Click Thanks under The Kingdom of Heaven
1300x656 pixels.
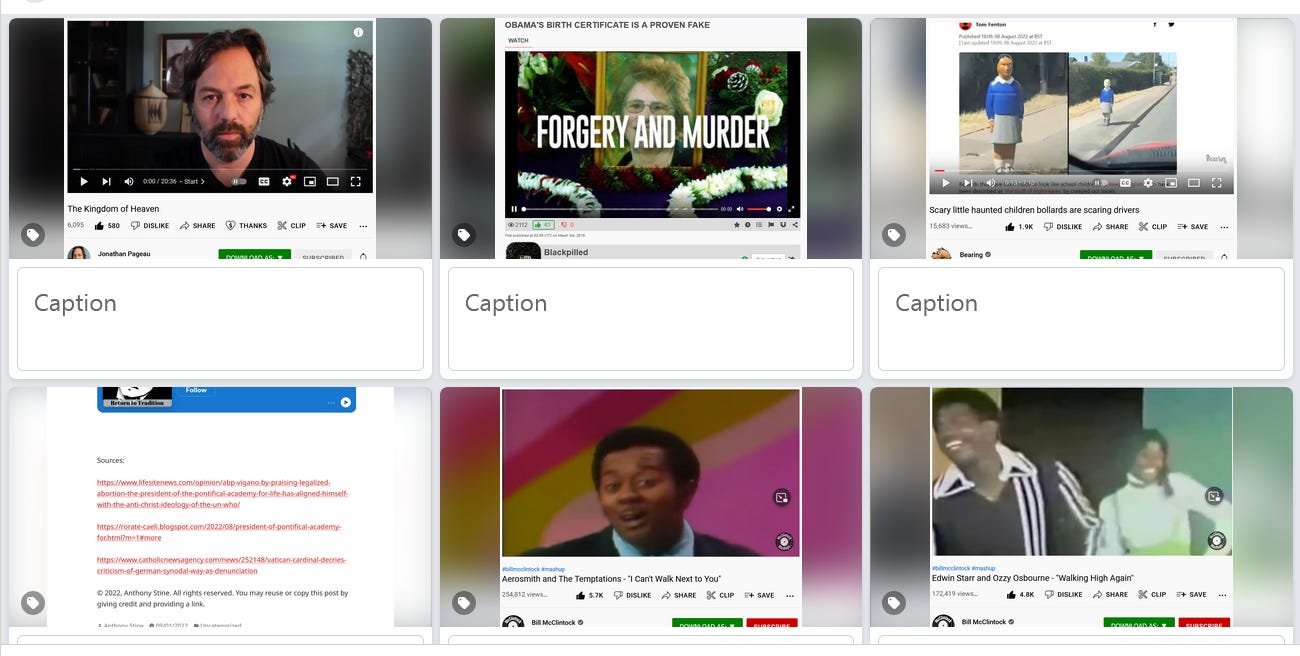pyautogui.click(x=246, y=226)
